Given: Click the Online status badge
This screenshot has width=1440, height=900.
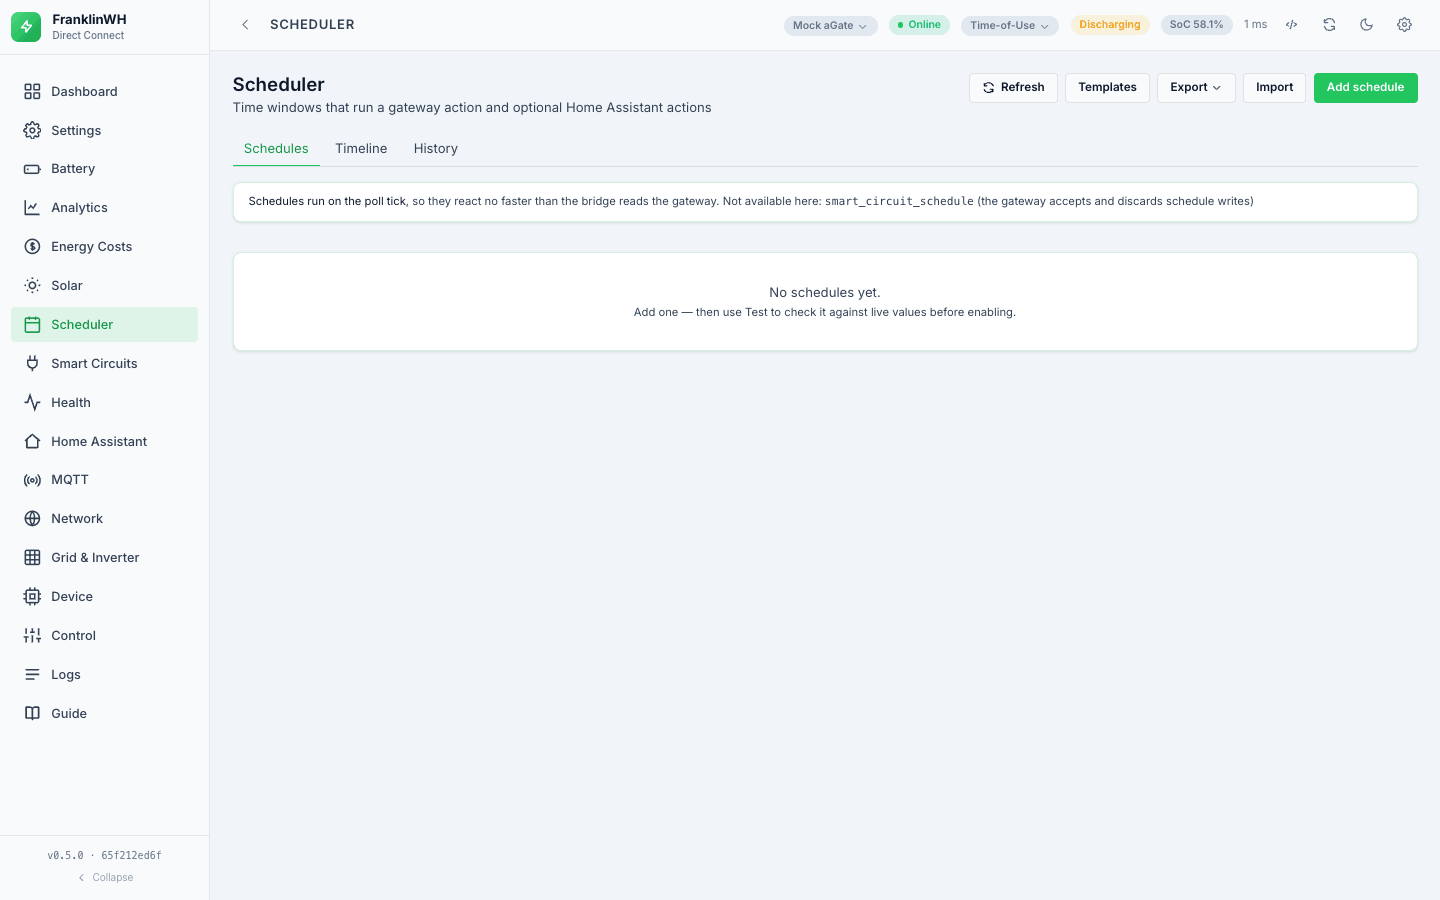Looking at the screenshot, I should [919, 25].
